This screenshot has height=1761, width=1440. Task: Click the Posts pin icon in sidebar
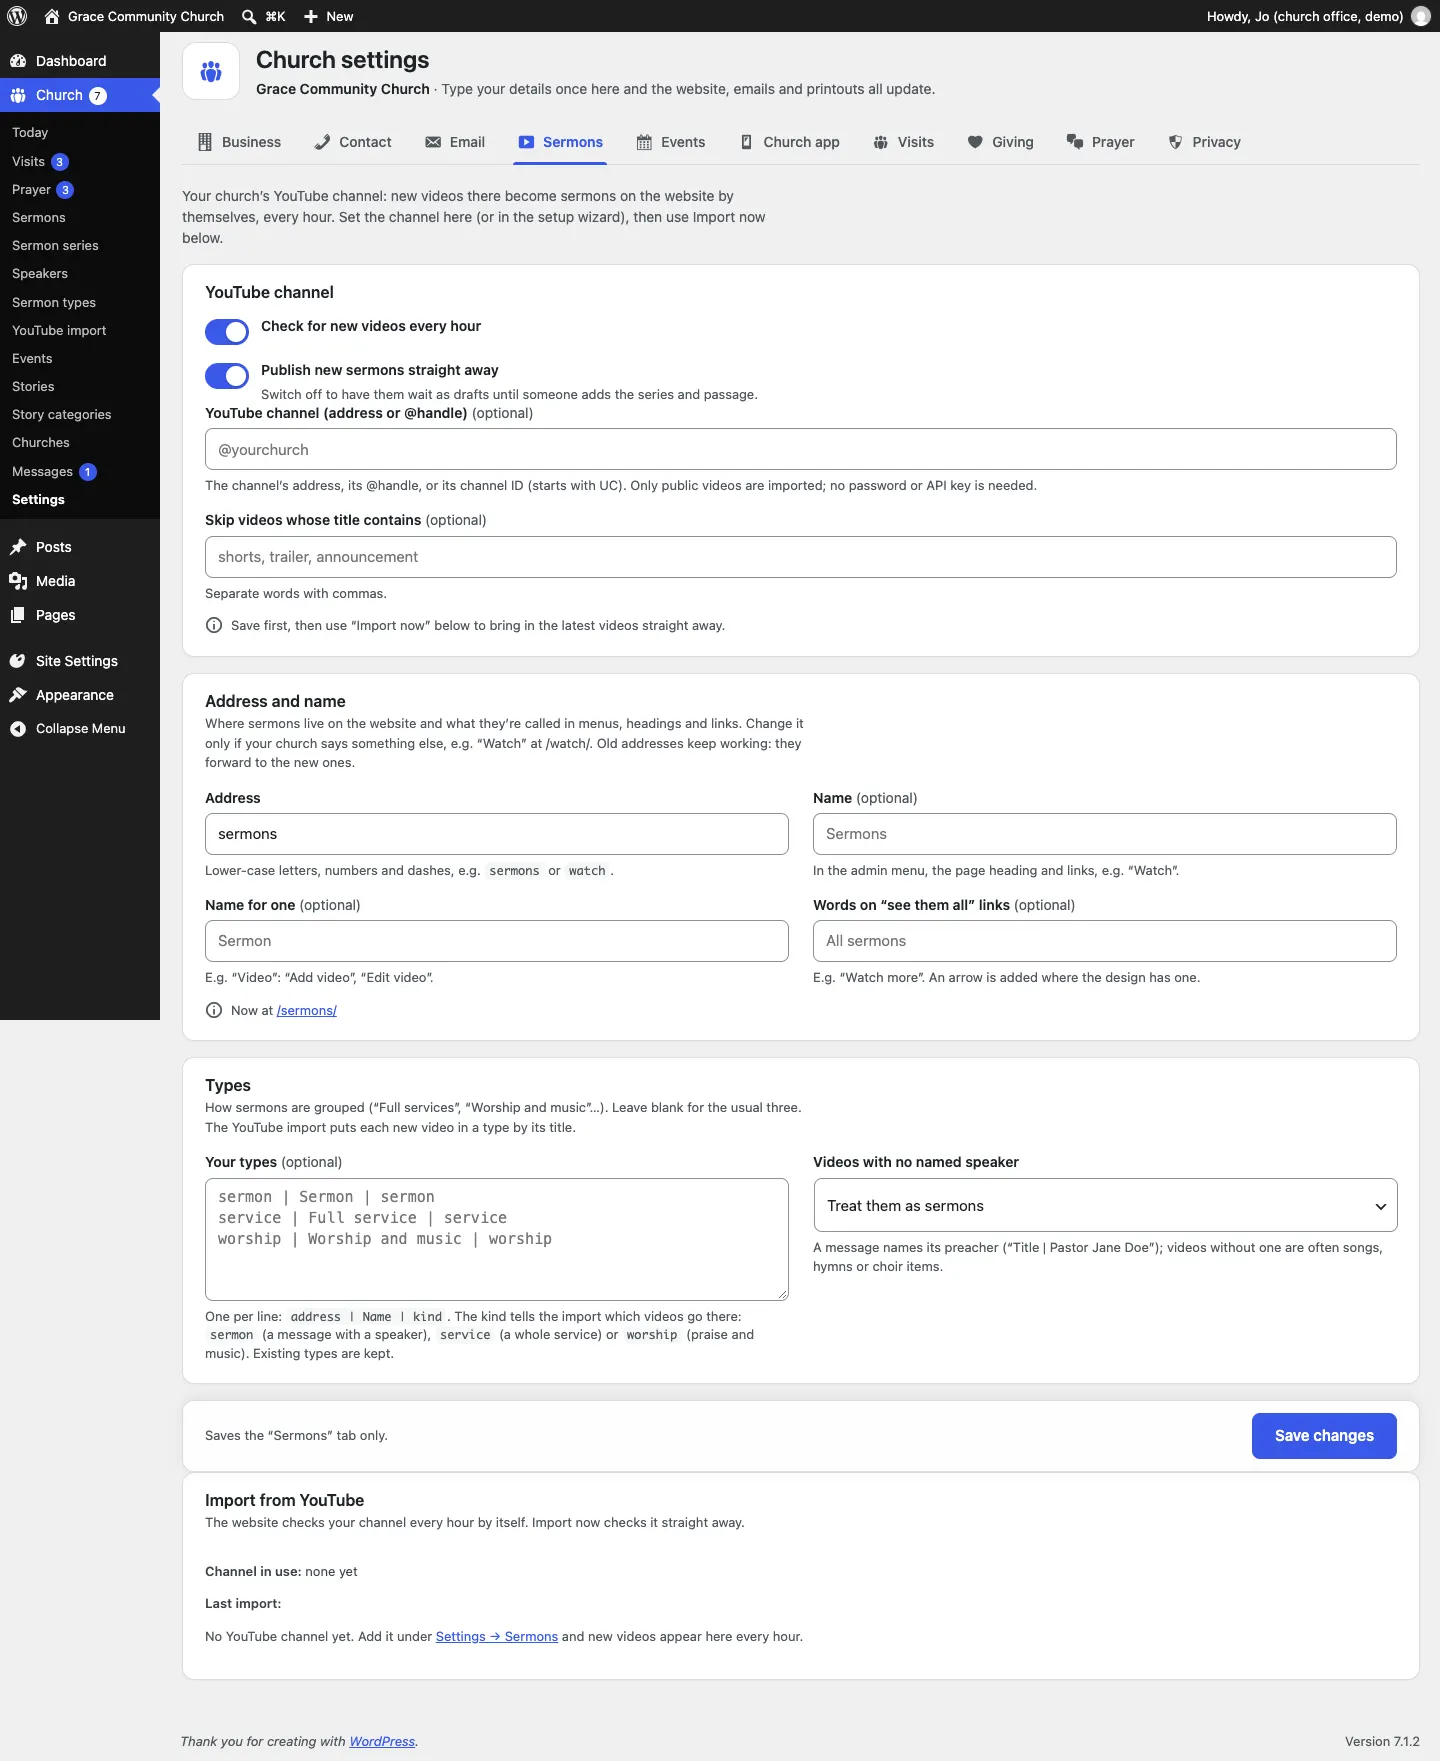pos(18,547)
